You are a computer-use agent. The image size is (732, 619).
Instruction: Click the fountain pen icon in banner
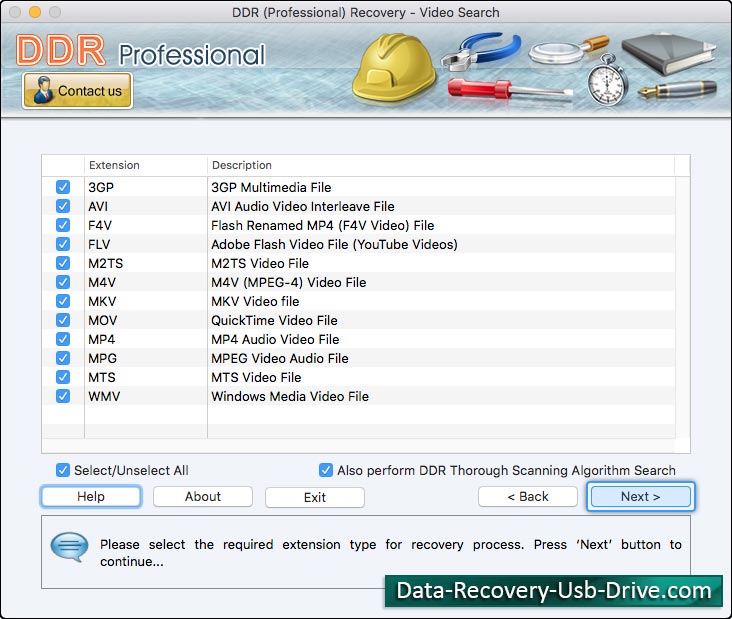click(x=677, y=89)
